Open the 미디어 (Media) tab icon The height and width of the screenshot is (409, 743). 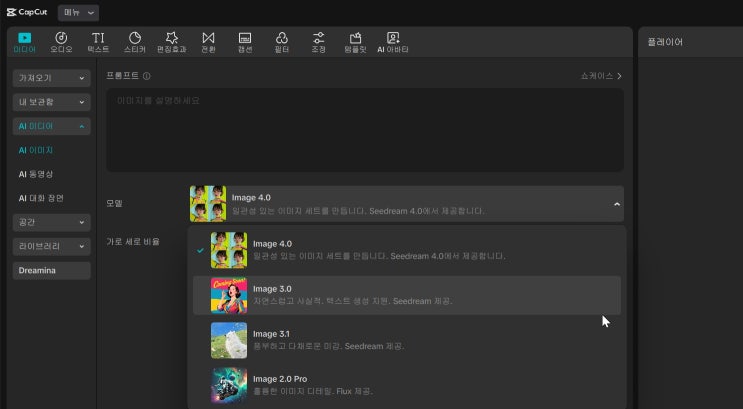pos(24,38)
